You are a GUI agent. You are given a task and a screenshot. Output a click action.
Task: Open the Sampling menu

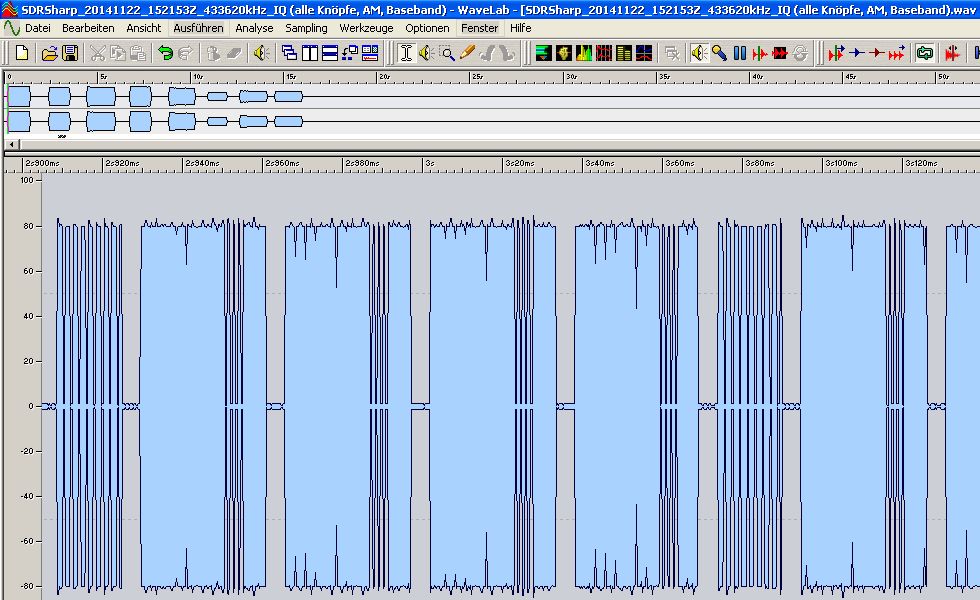pyautogui.click(x=306, y=28)
